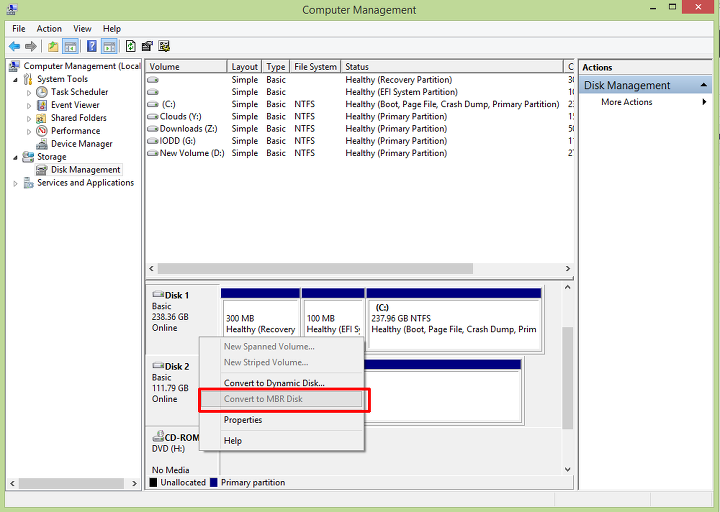The width and height of the screenshot is (720, 512).
Task: Select the Disk Management tree icon
Action: (x=42, y=170)
